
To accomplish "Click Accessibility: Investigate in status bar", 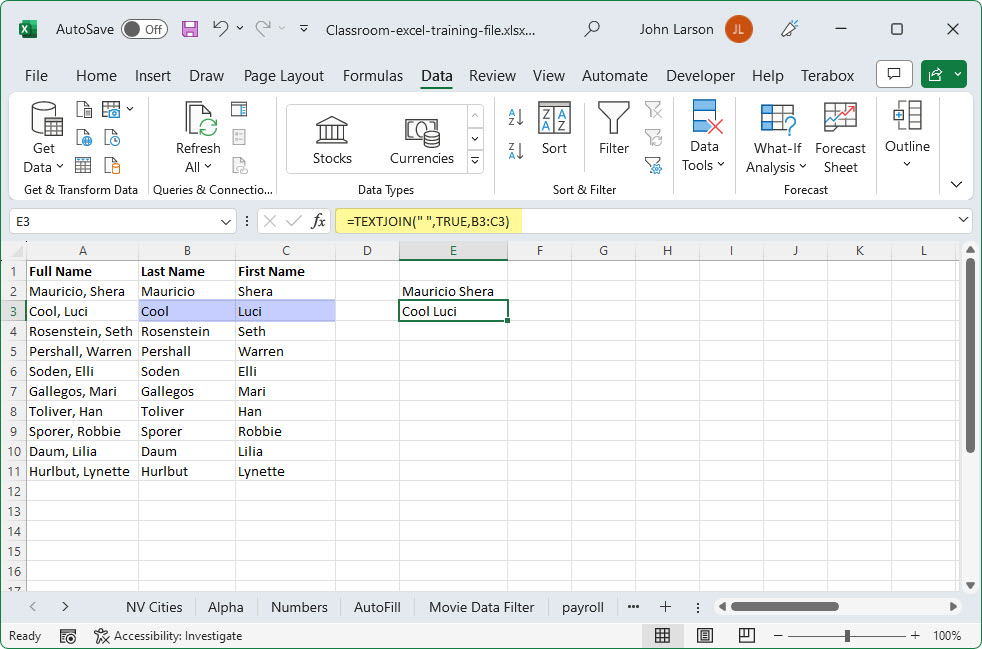I will (x=168, y=635).
